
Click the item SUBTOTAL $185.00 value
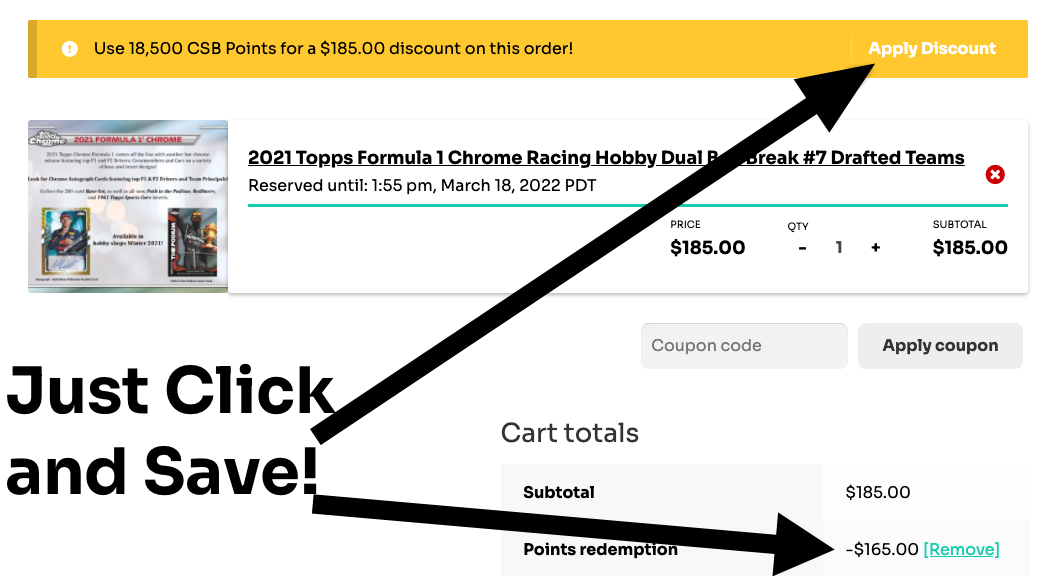[x=969, y=248]
